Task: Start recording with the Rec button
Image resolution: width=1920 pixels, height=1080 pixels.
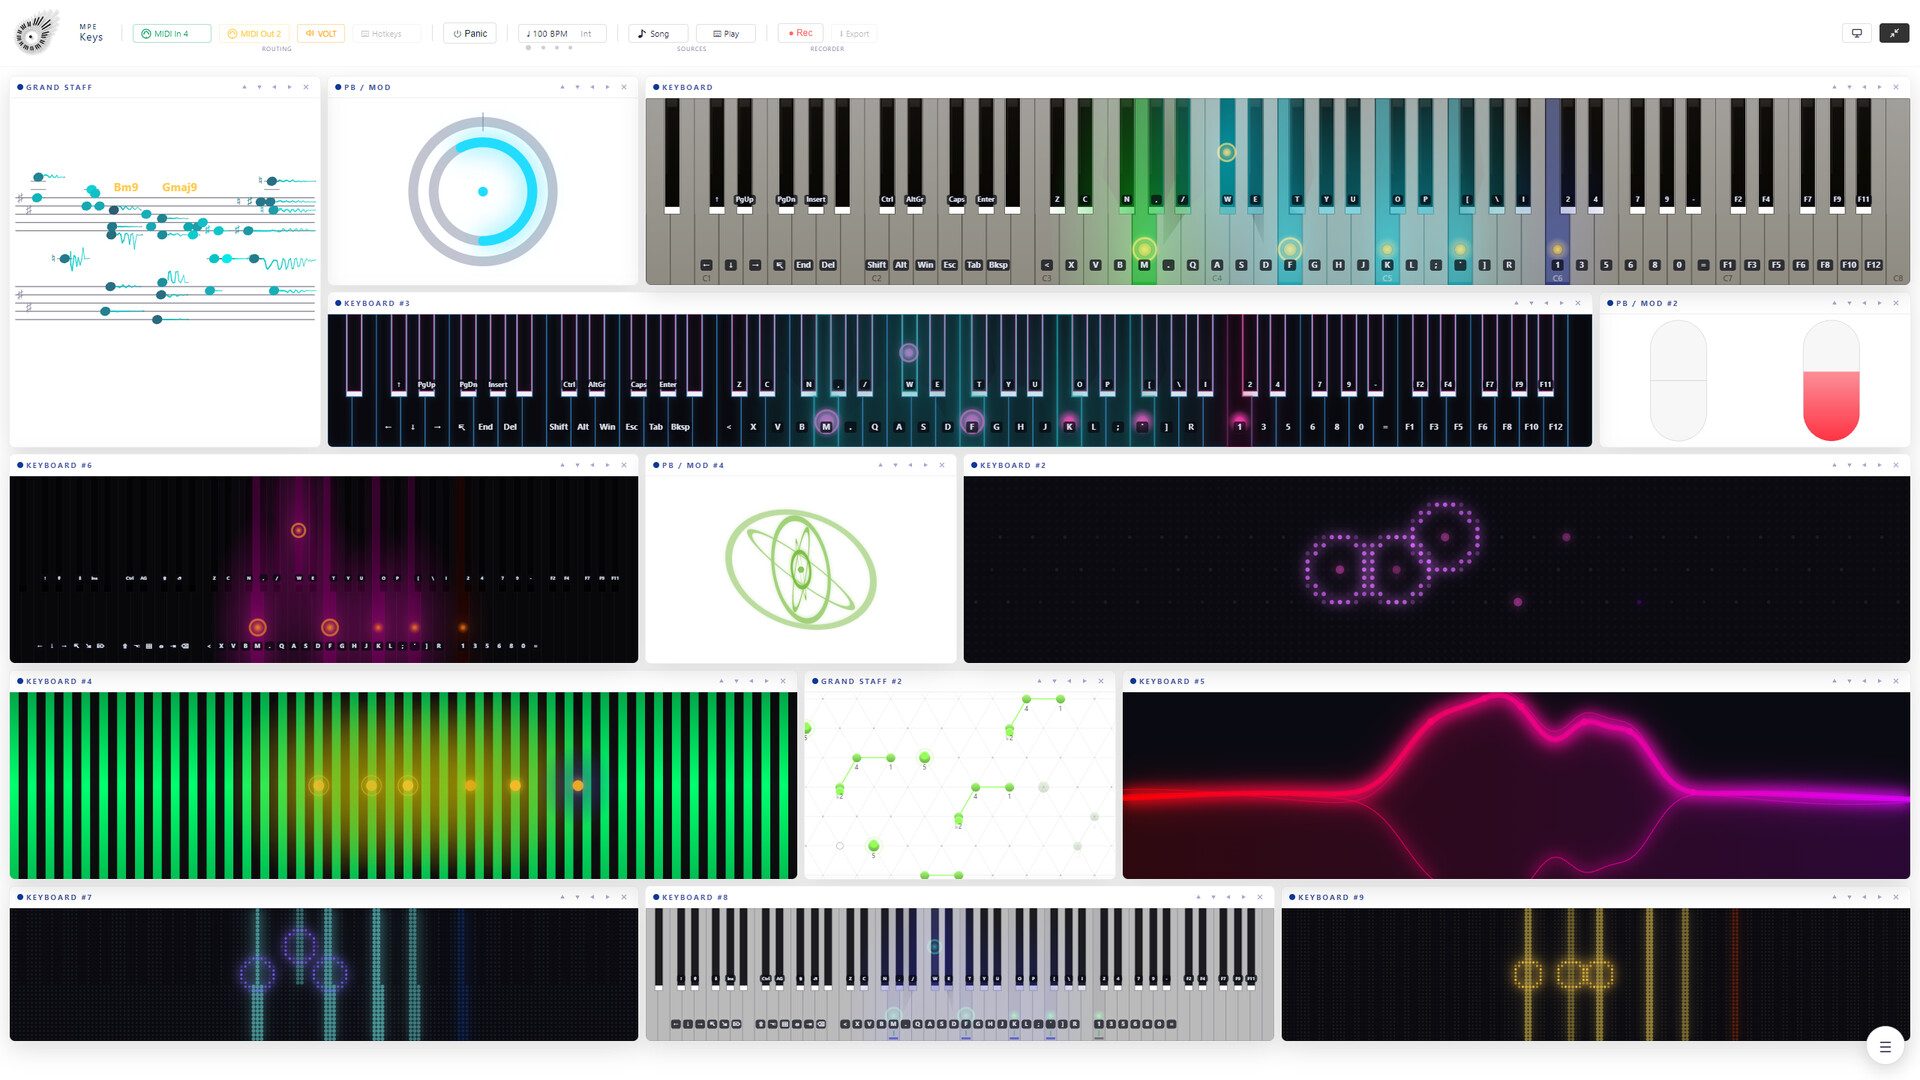Action: pyautogui.click(x=801, y=33)
